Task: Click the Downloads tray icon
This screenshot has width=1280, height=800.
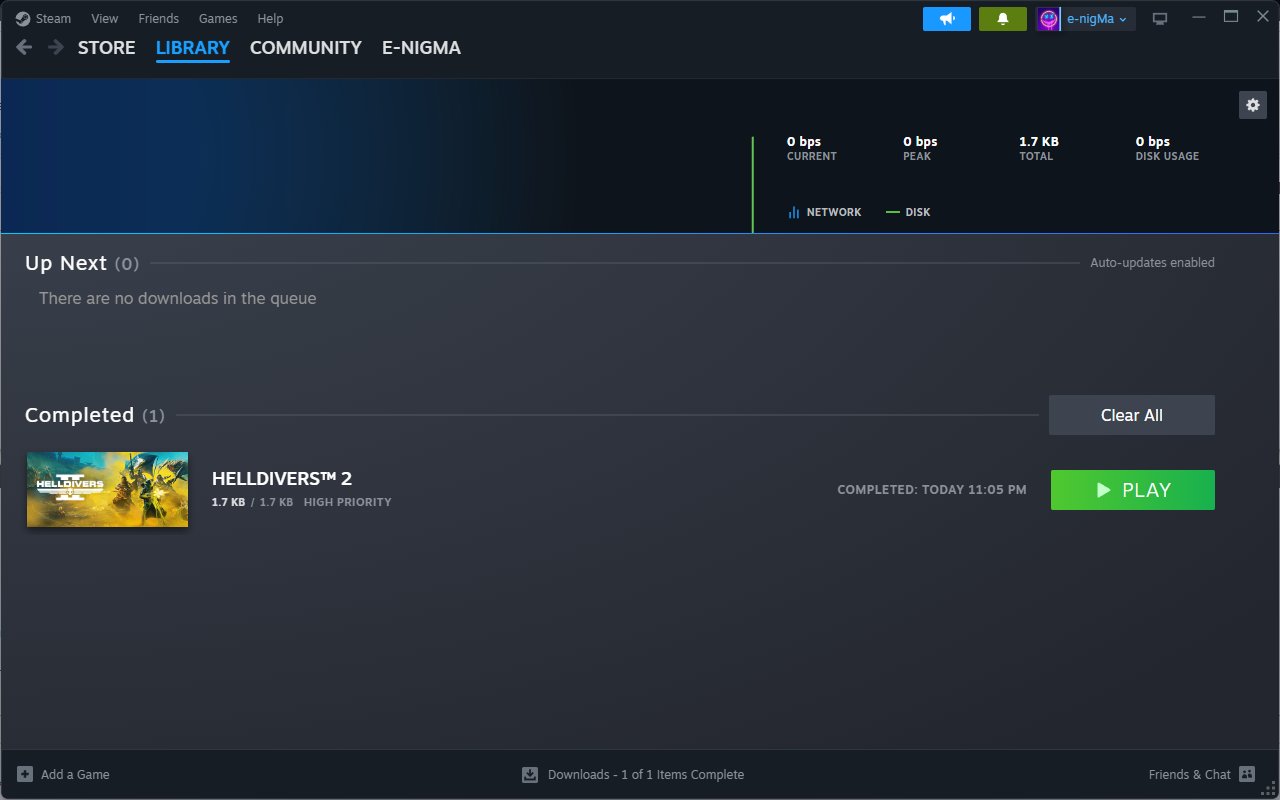Action: pos(530,774)
